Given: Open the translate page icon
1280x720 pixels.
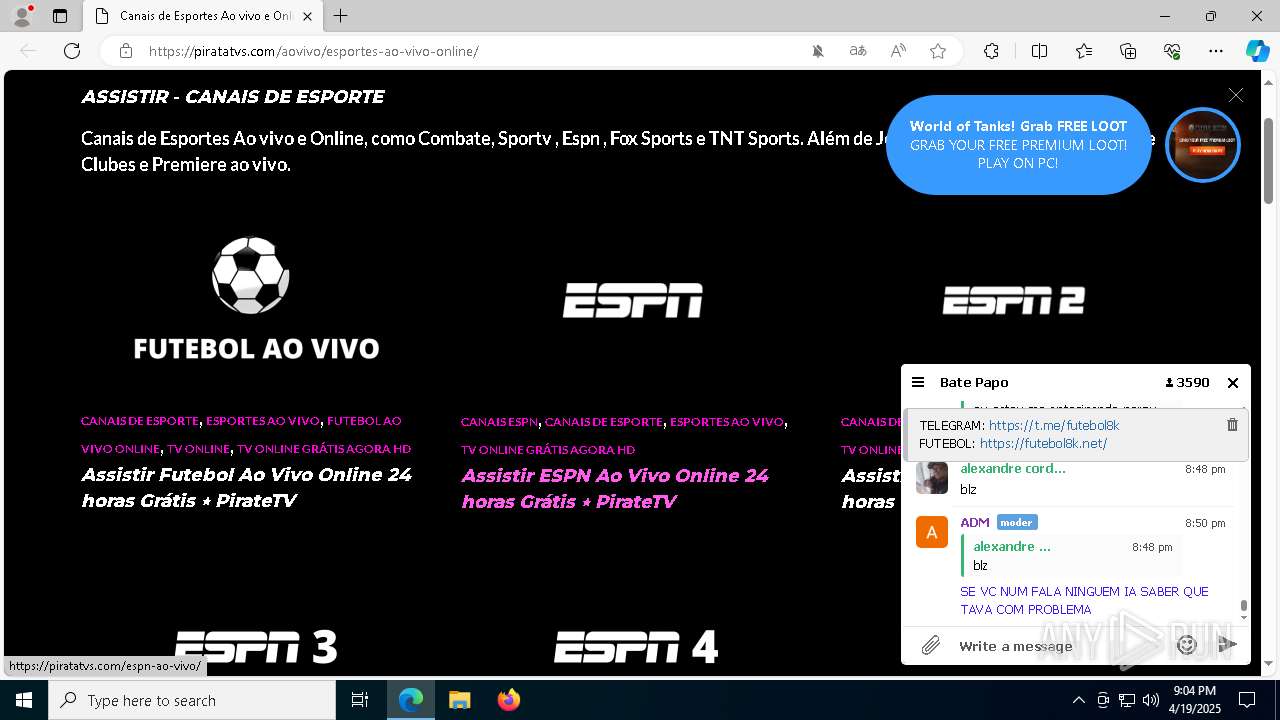Looking at the screenshot, I should click(858, 51).
